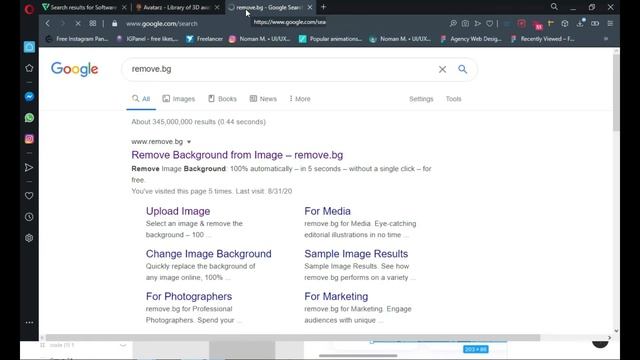This screenshot has height=360, width=640.
Task: Click the tab search magnifier icon
Action: pyautogui.click(x=554, y=7)
